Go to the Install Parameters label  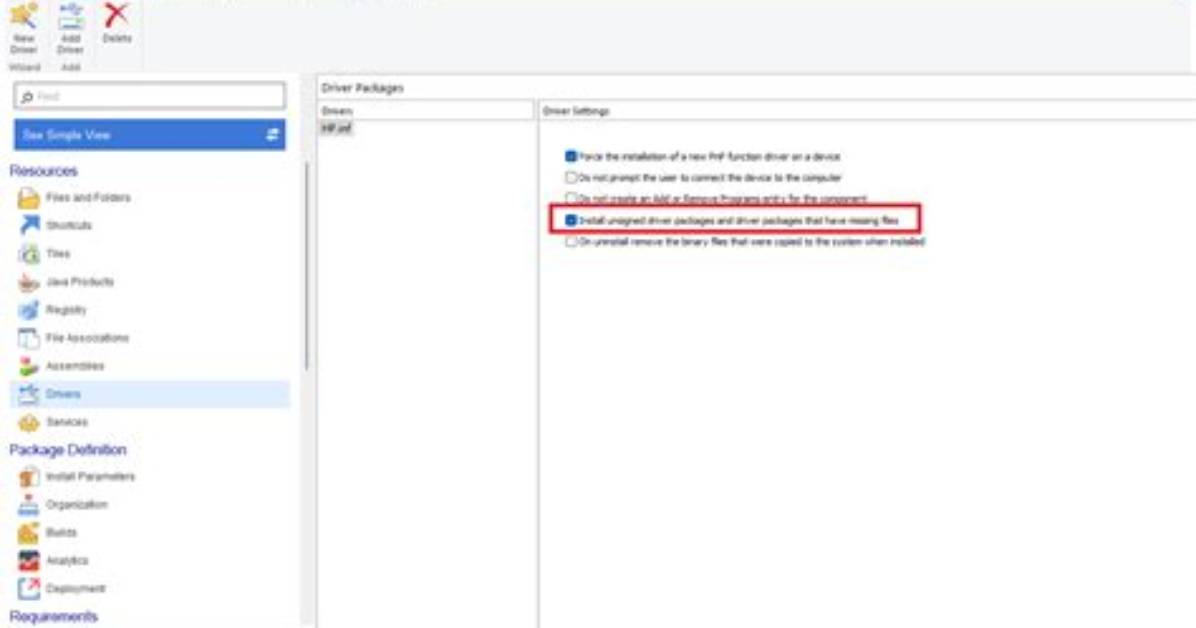(x=90, y=477)
